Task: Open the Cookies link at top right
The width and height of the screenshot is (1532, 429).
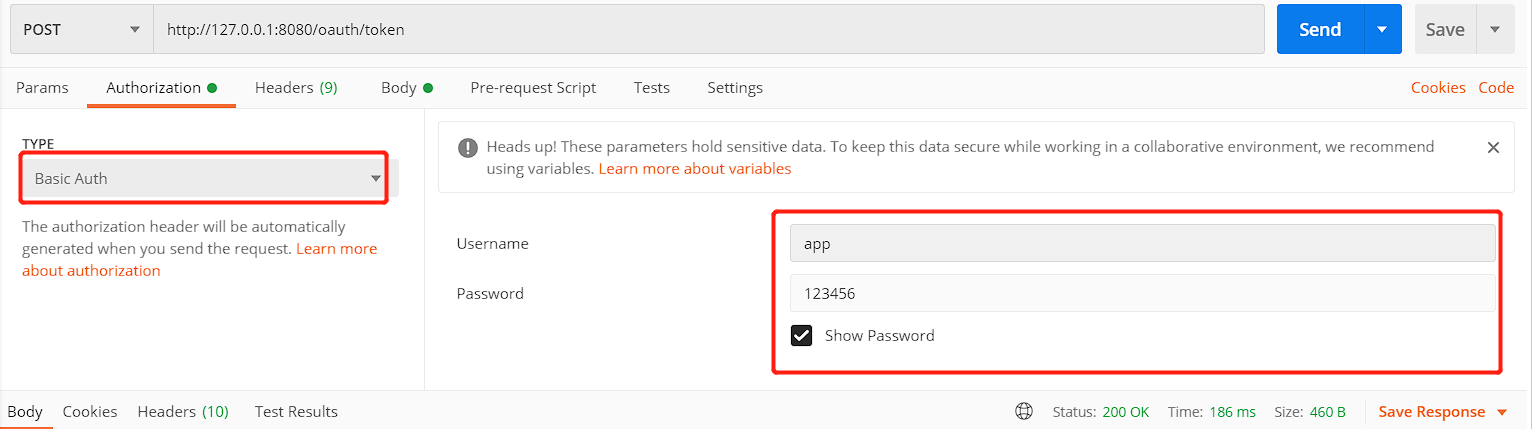Action: coord(1437,87)
